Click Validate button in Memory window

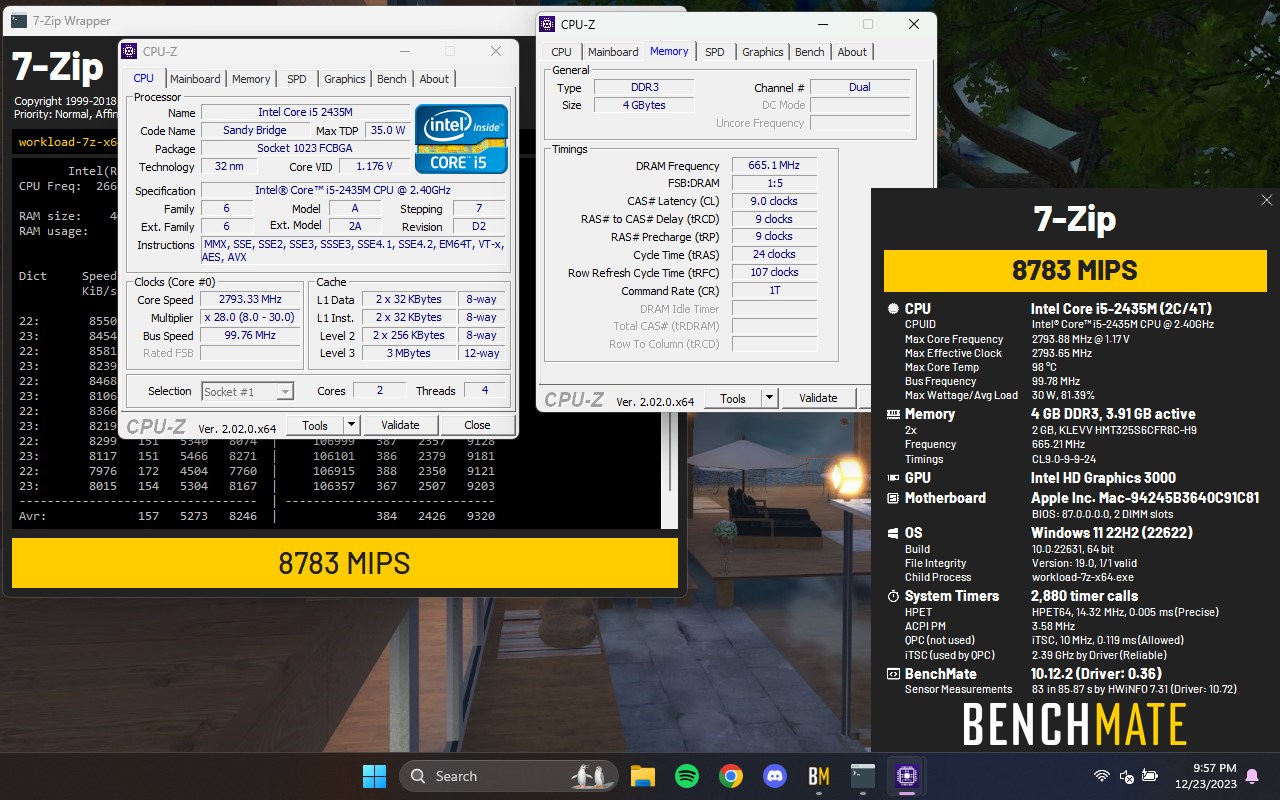coord(818,398)
